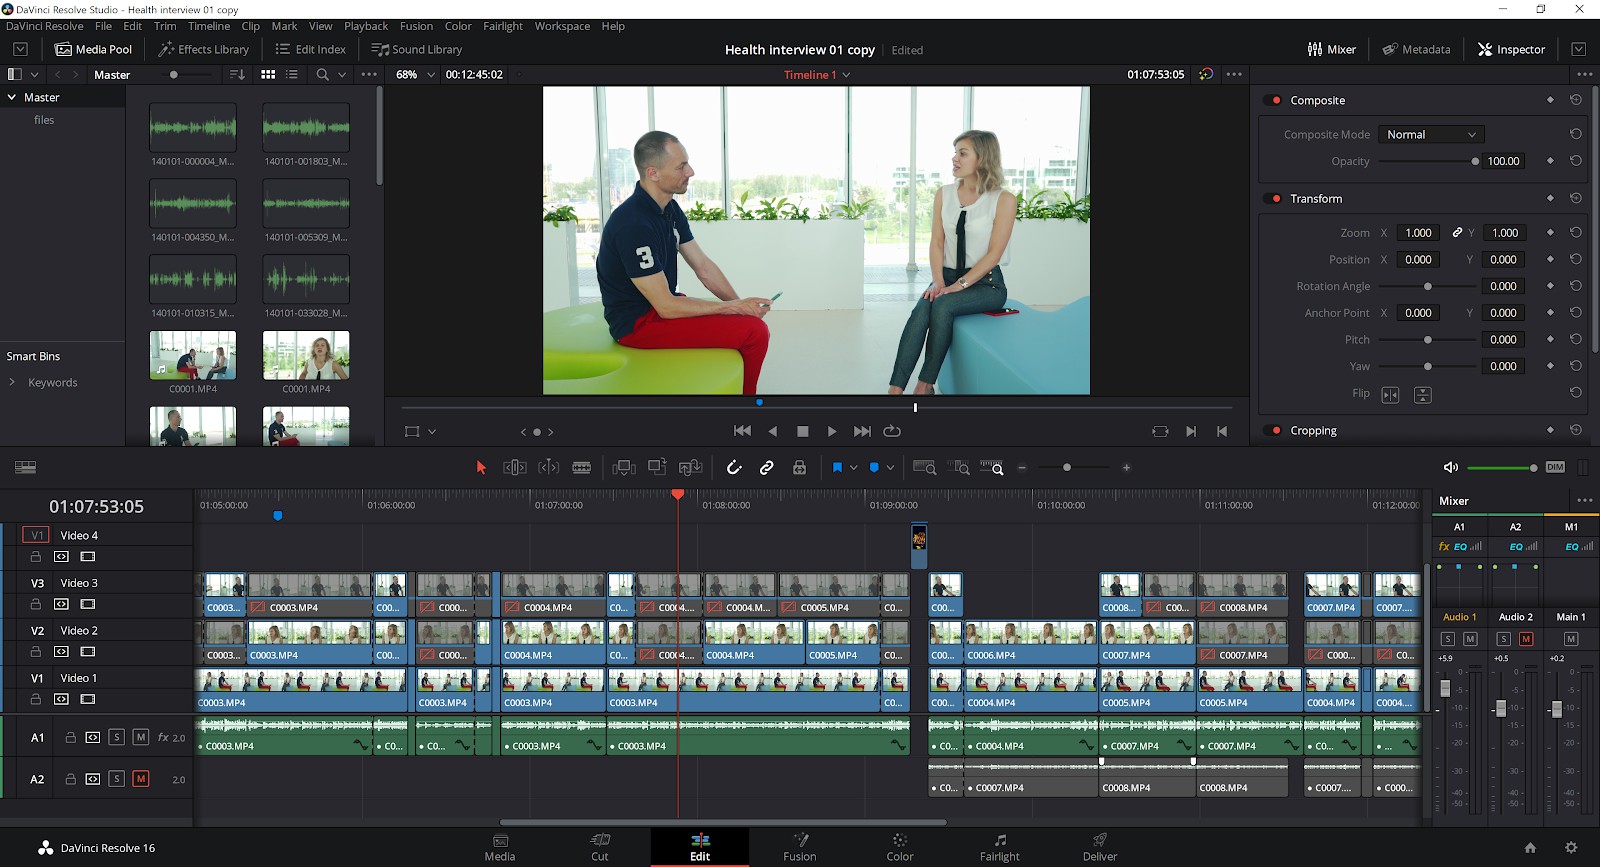
Task: Show the Metadata panel
Action: click(x=1417, y=49)
